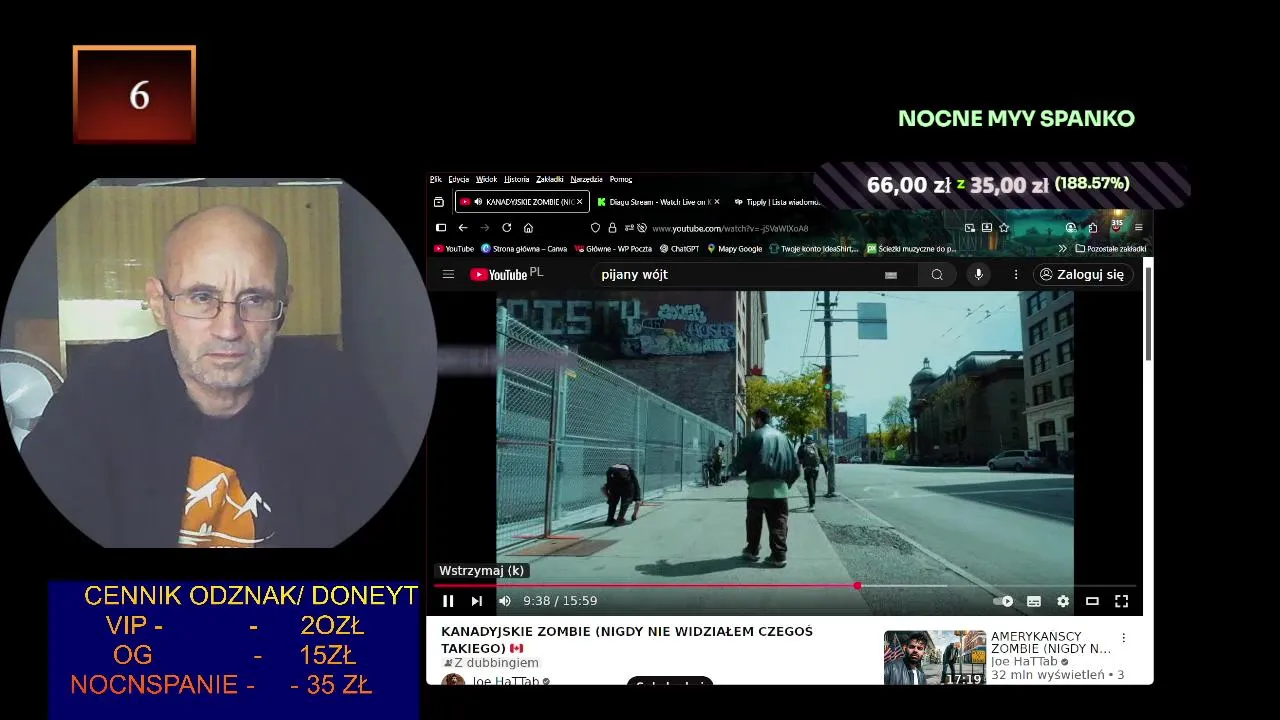Open the Pomoc menu
The height and width of the screenshot is (720, 1280).
[621, 179]
